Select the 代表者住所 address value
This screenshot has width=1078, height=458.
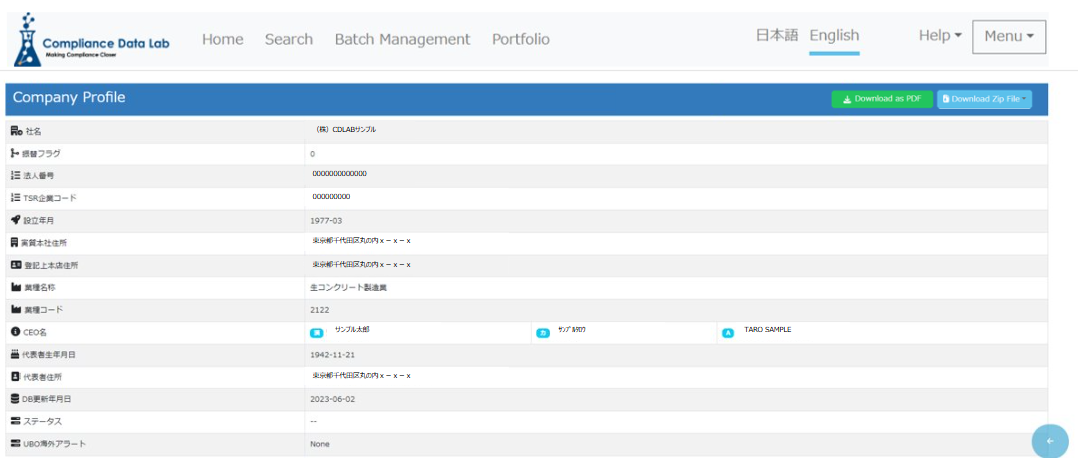click(x=362, y=376)
